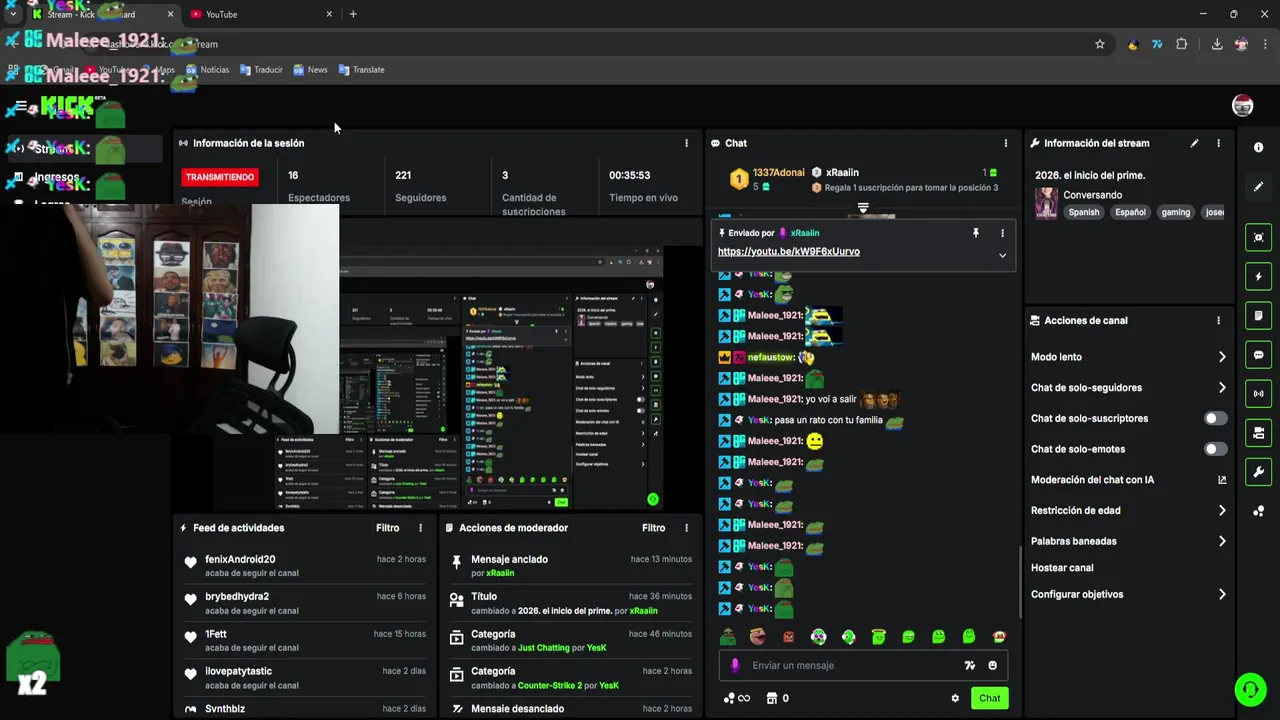Click the wrench tools icon in right sidebar
The width and height of the screenshot is (1280, 720).
tap(1258, 472)
